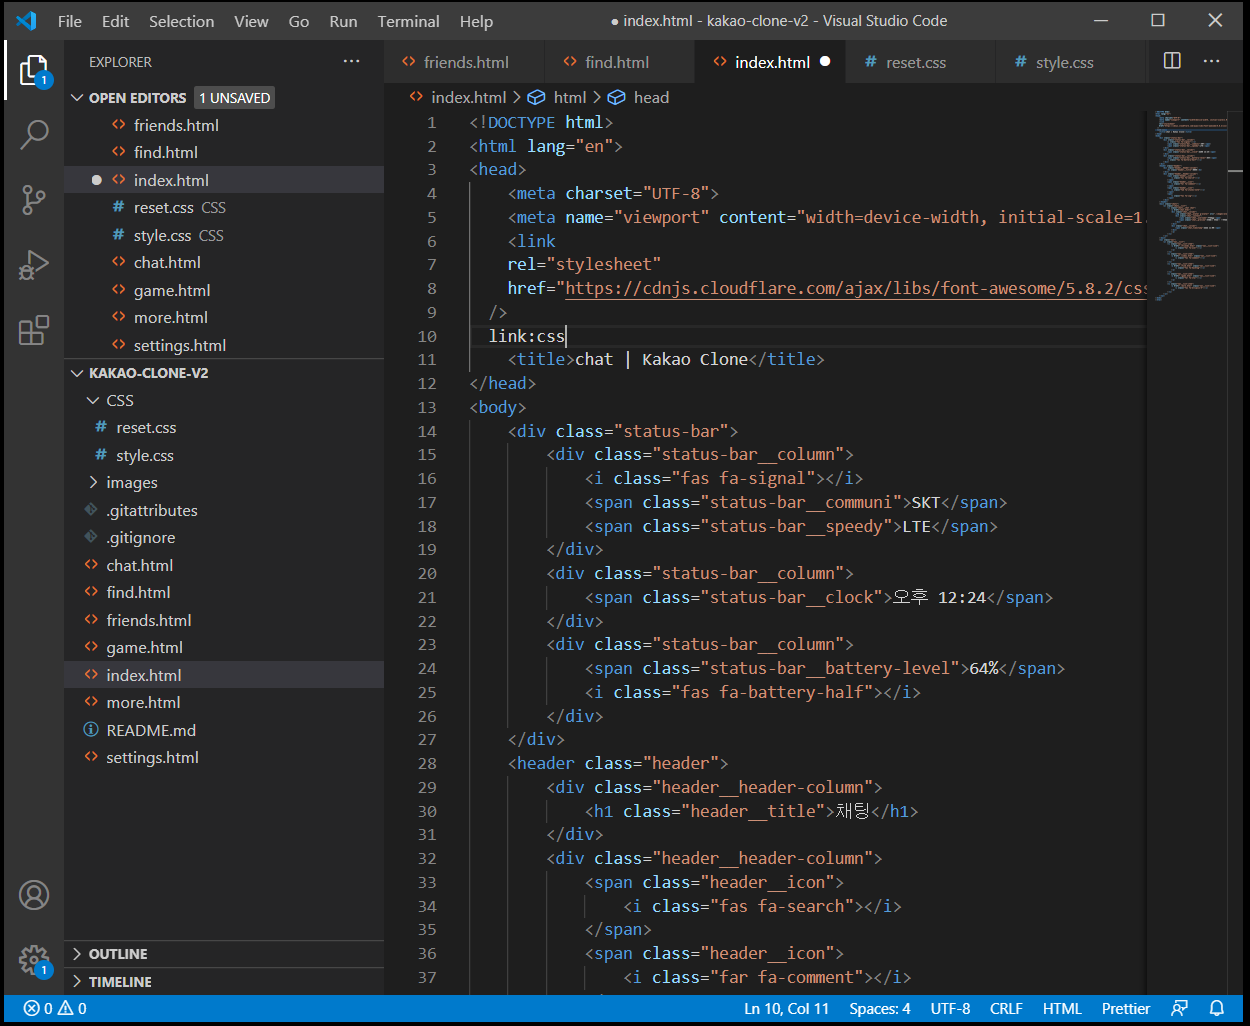The width and height of the screenshot is (1250, 1026).
Task: Open the Extensions view icon
Action: point(34,330)
